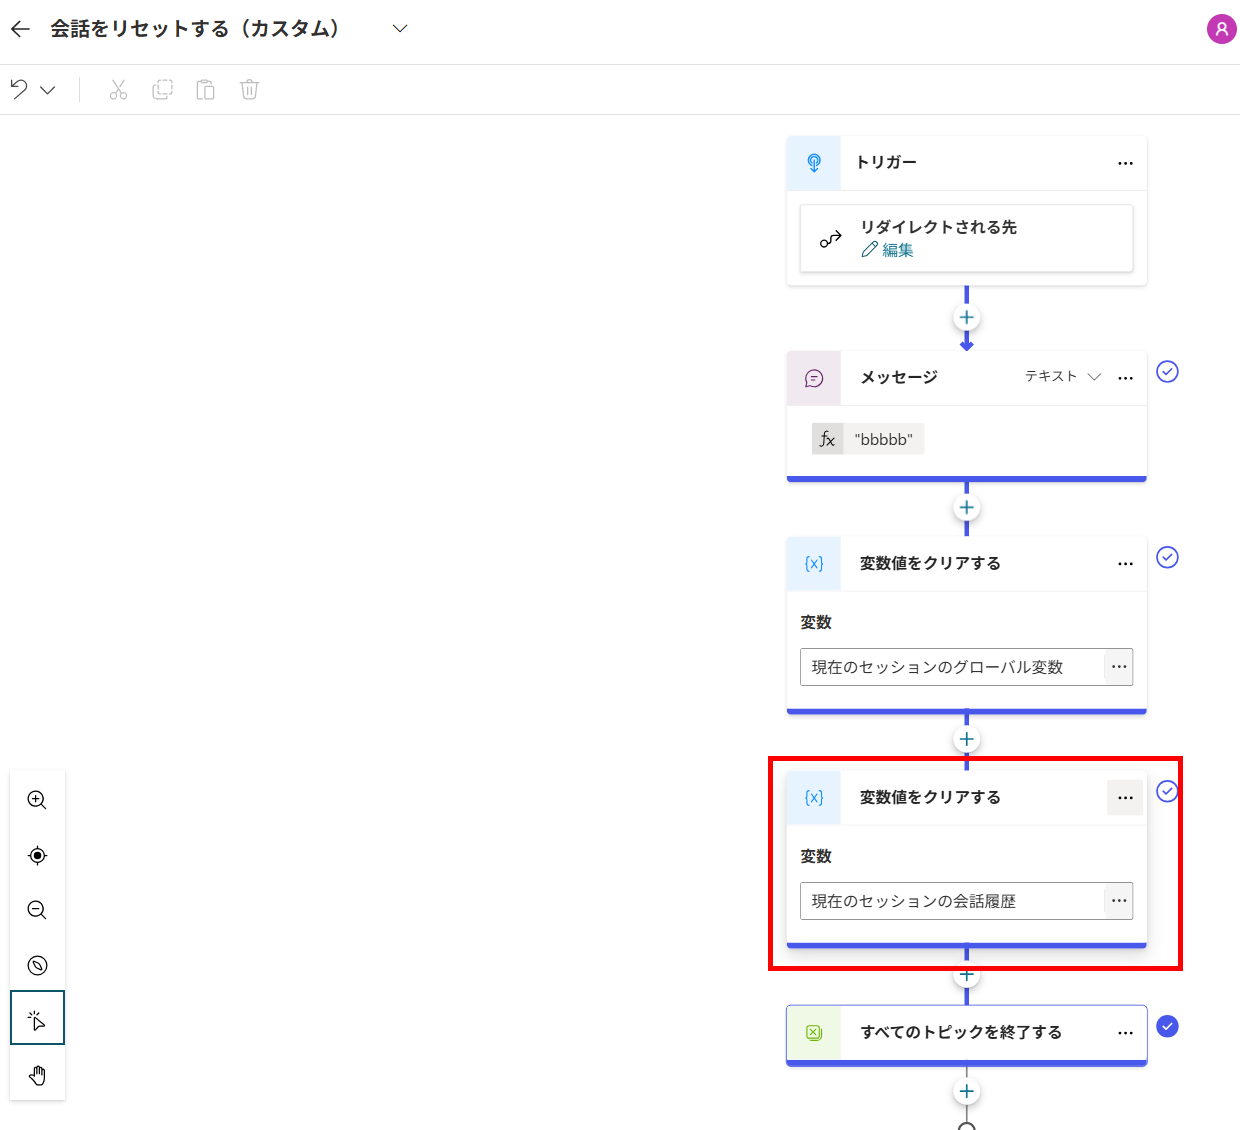1240x1130 pixels.
Task: Click the checkmark status beside メッセージ node
Action: point(1167,372)
